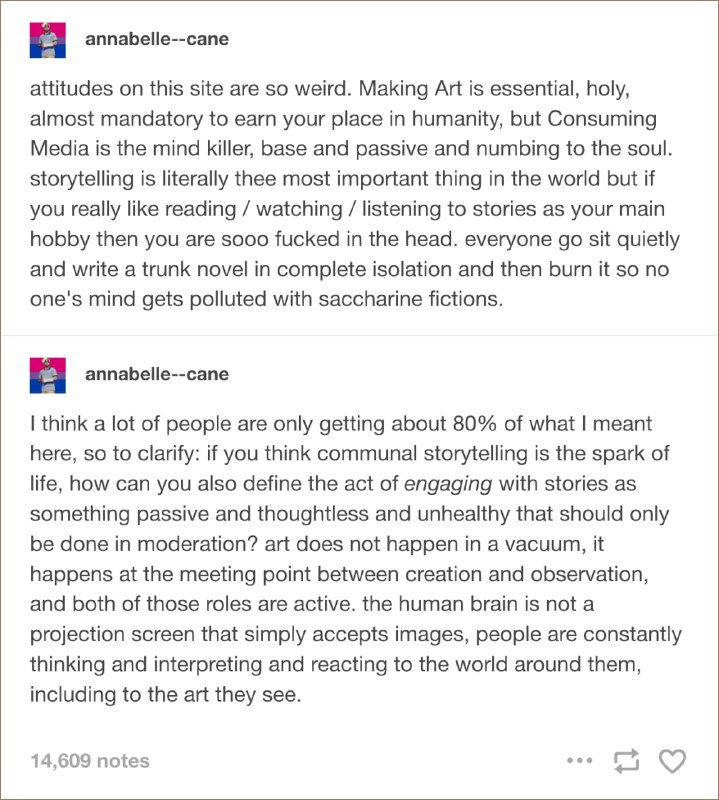Visit annabelle--cane blog from the top post username
This screenshot has width=719, height=800.
(x=157, y=39)
